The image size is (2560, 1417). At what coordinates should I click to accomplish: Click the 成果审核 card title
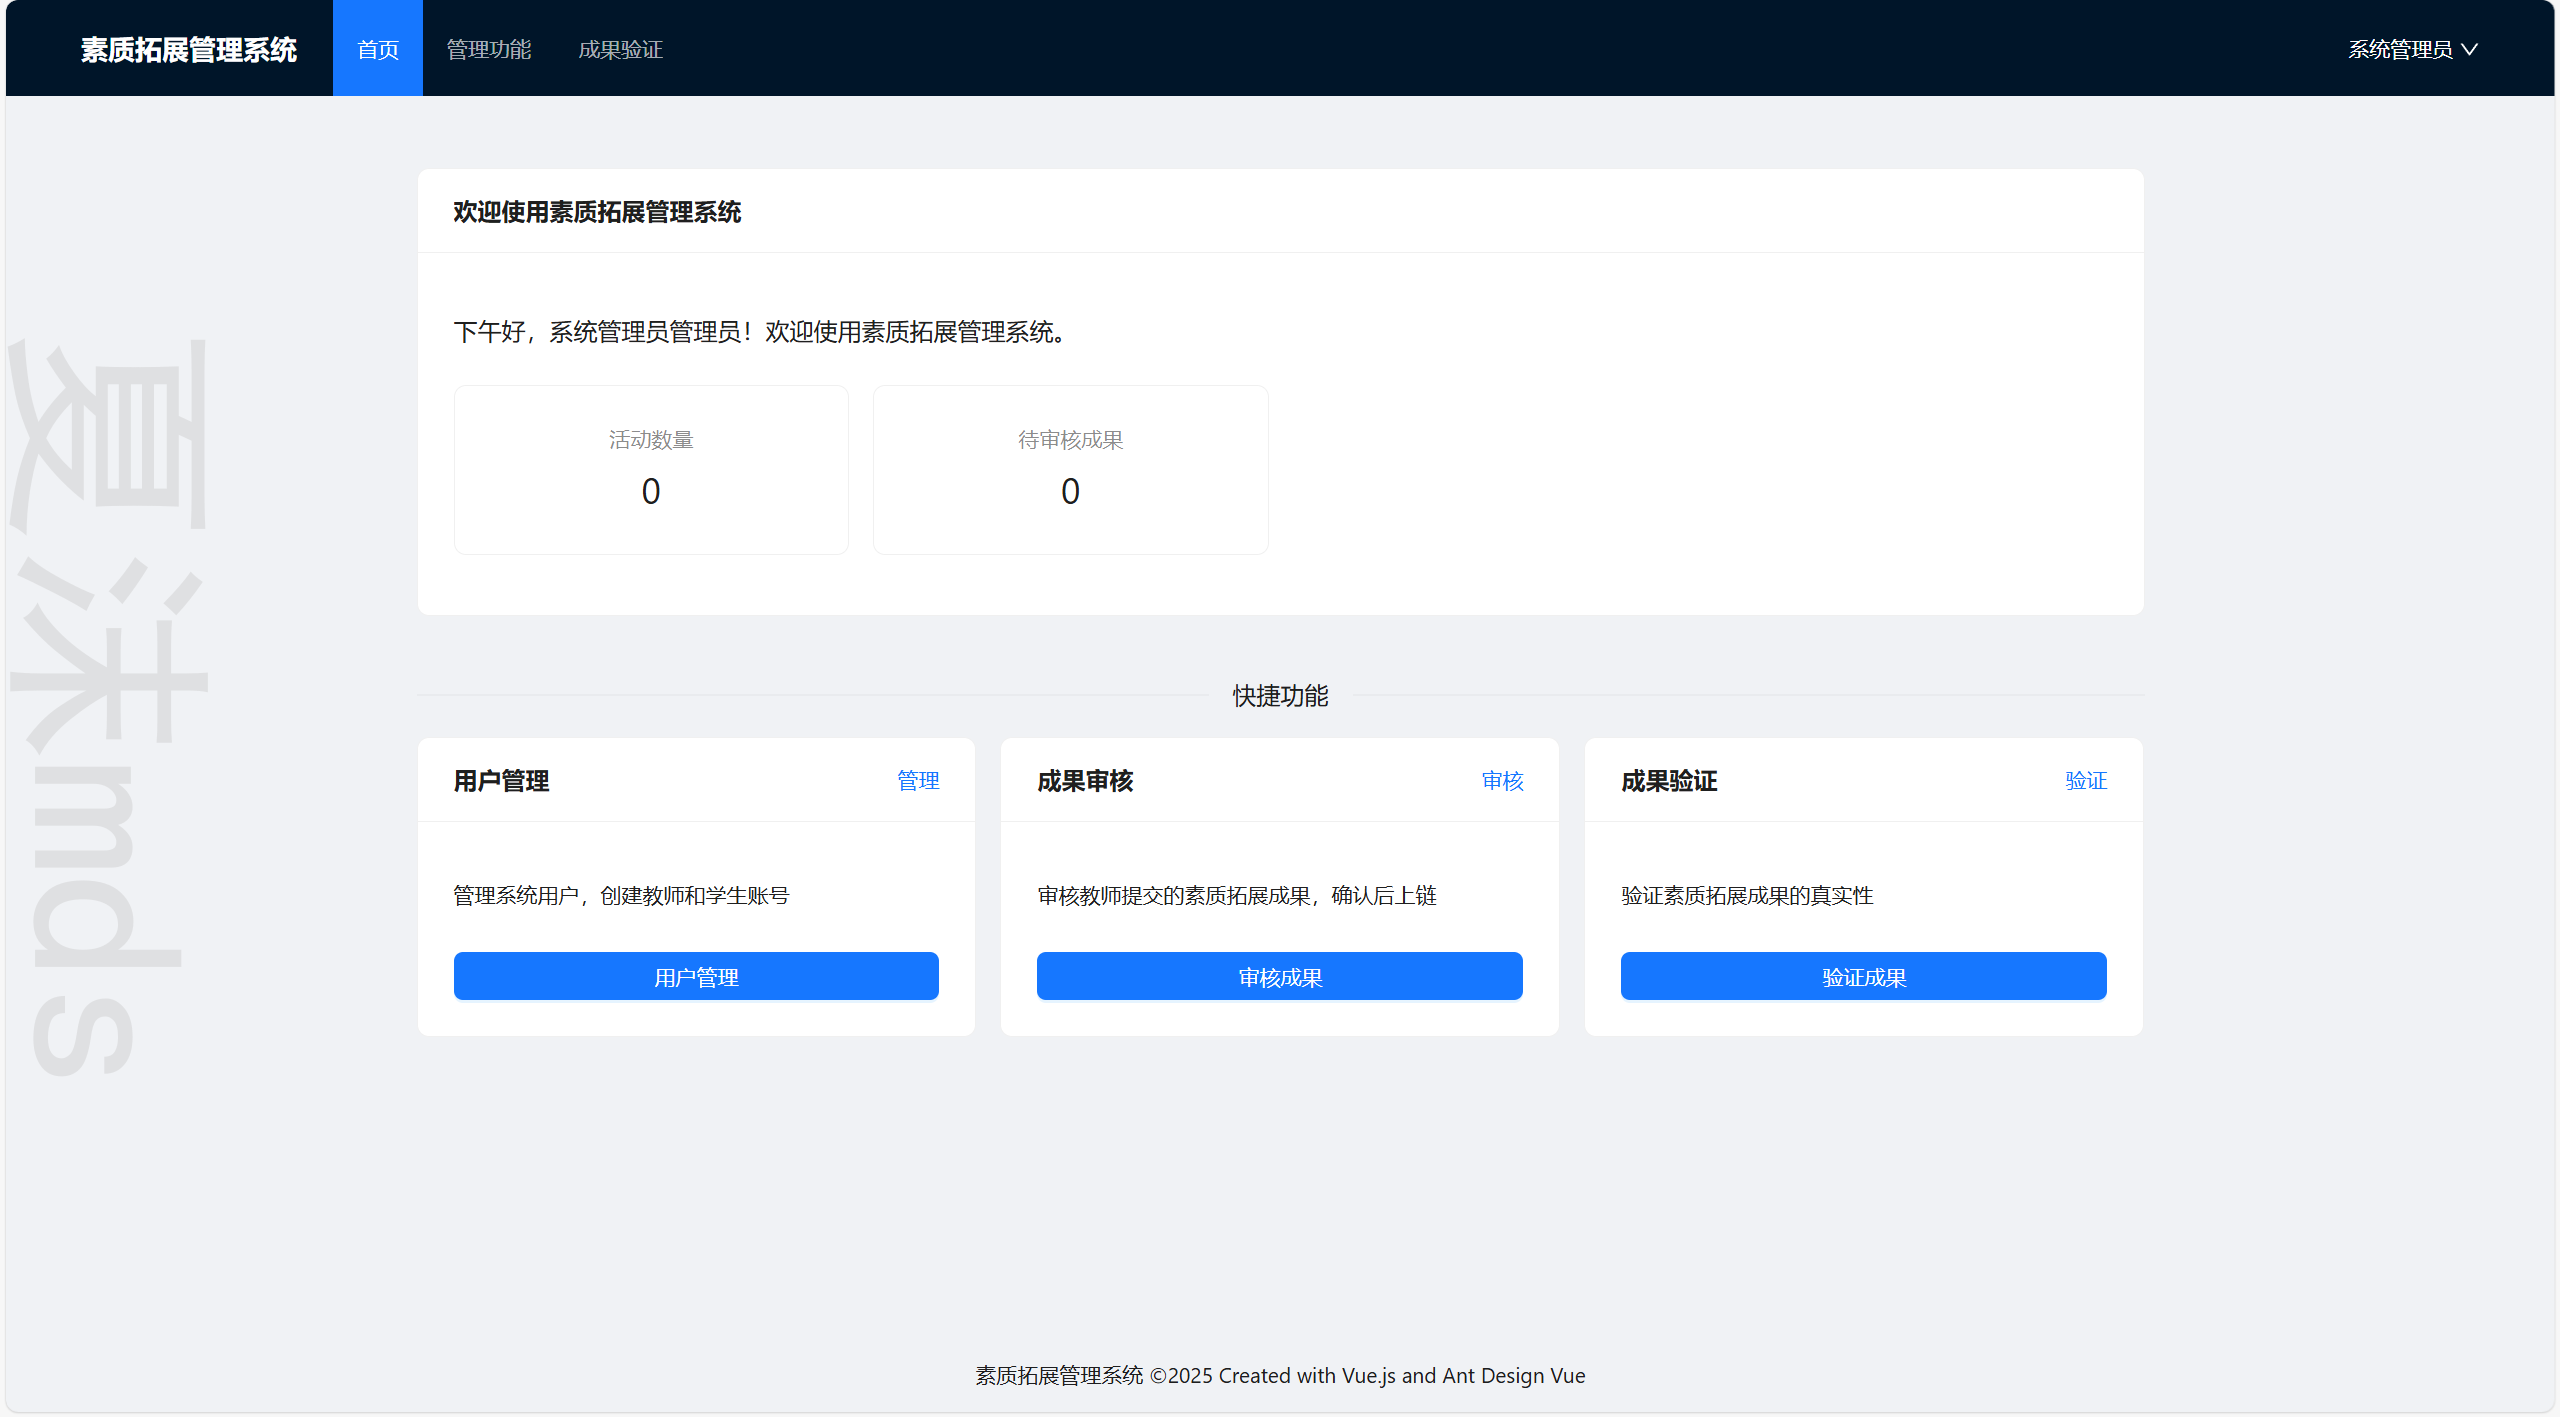(x=1085, y=780)
